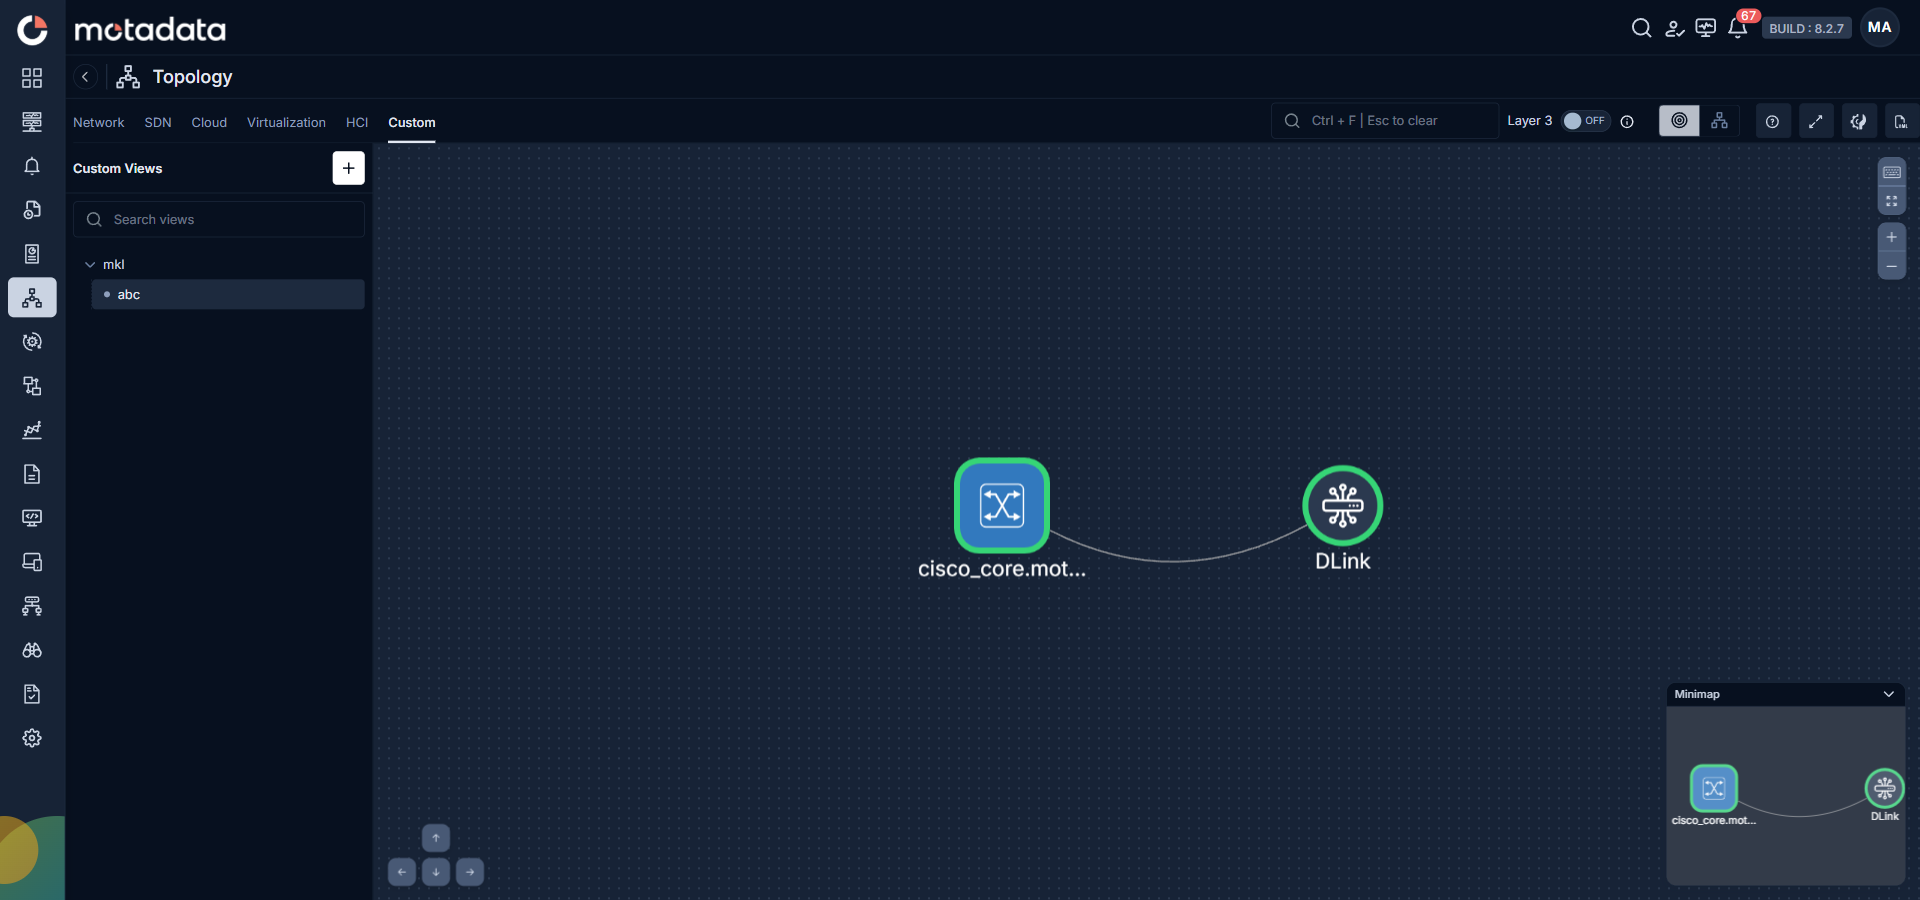Screen dimensions: 1920x900
Task: Open the trend chart icon in sidebar
Action: (32, 430)
